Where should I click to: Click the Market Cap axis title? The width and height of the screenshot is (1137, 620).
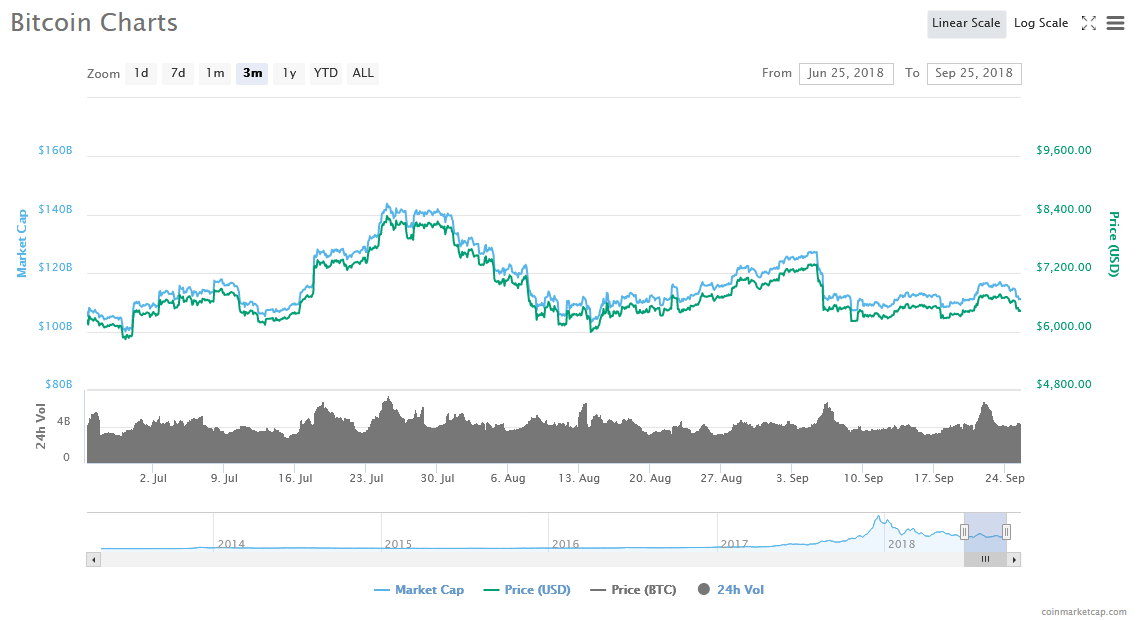click(x=22, y=244)
